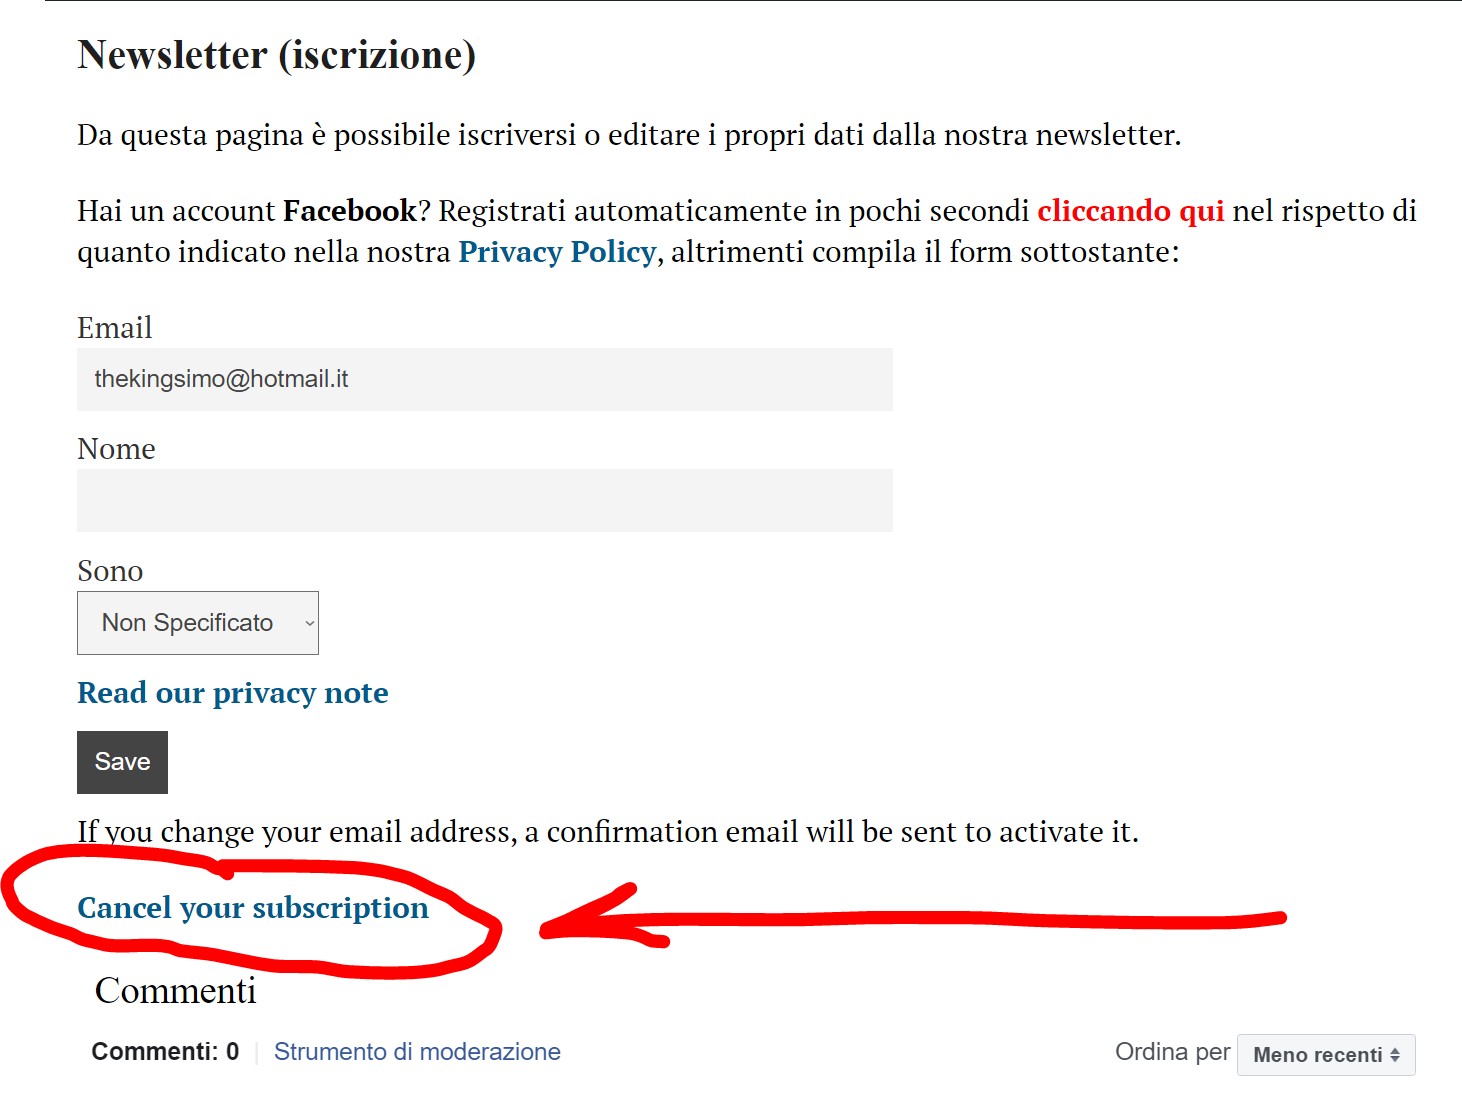Click Cancel your subscription link
This screenshot has height=1095, width=1462.
pos(253,908)
